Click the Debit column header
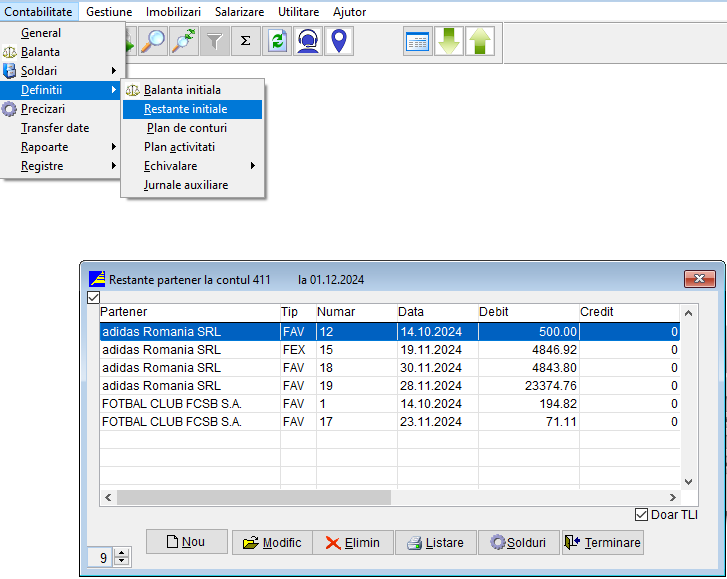The image size is (727, 579). tap(529, 312)
